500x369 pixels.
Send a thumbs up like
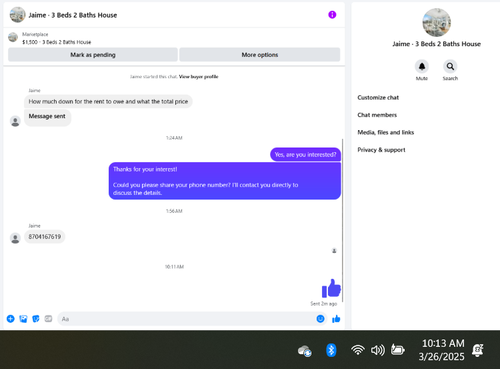click(x=336, y=319)
